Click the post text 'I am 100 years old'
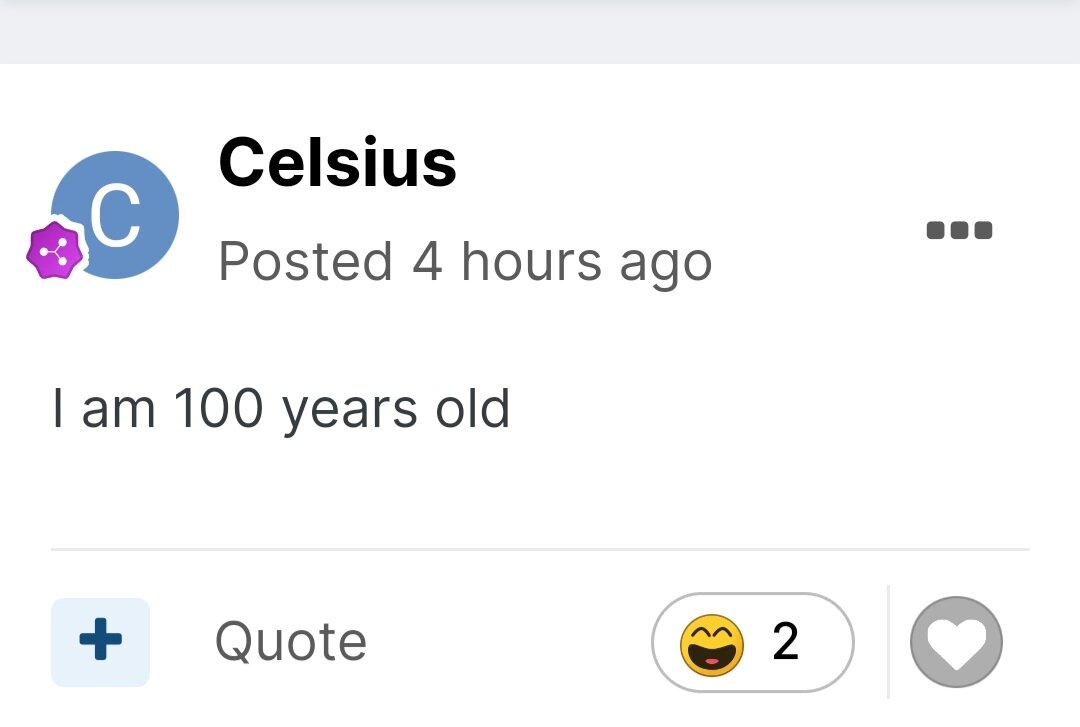Image resolution: width=1080 pixels, height=727 pixels. [281, 409]
